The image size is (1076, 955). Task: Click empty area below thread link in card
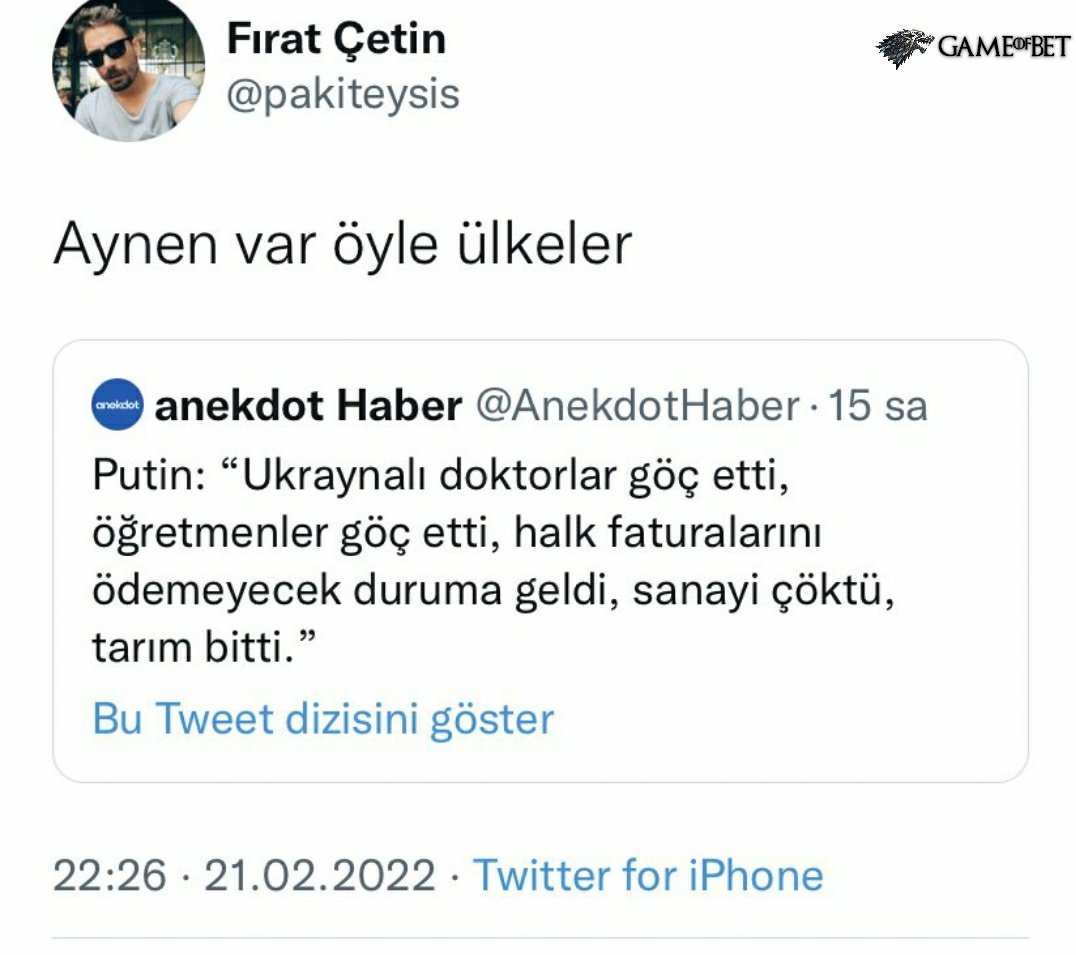pyautogui.click(x=540, y=760)
